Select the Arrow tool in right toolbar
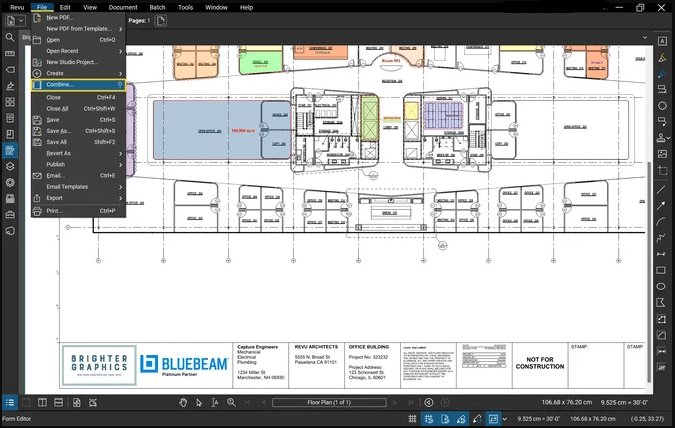Image resolution: width=675 pixels, height=428 pixels. 661,205
